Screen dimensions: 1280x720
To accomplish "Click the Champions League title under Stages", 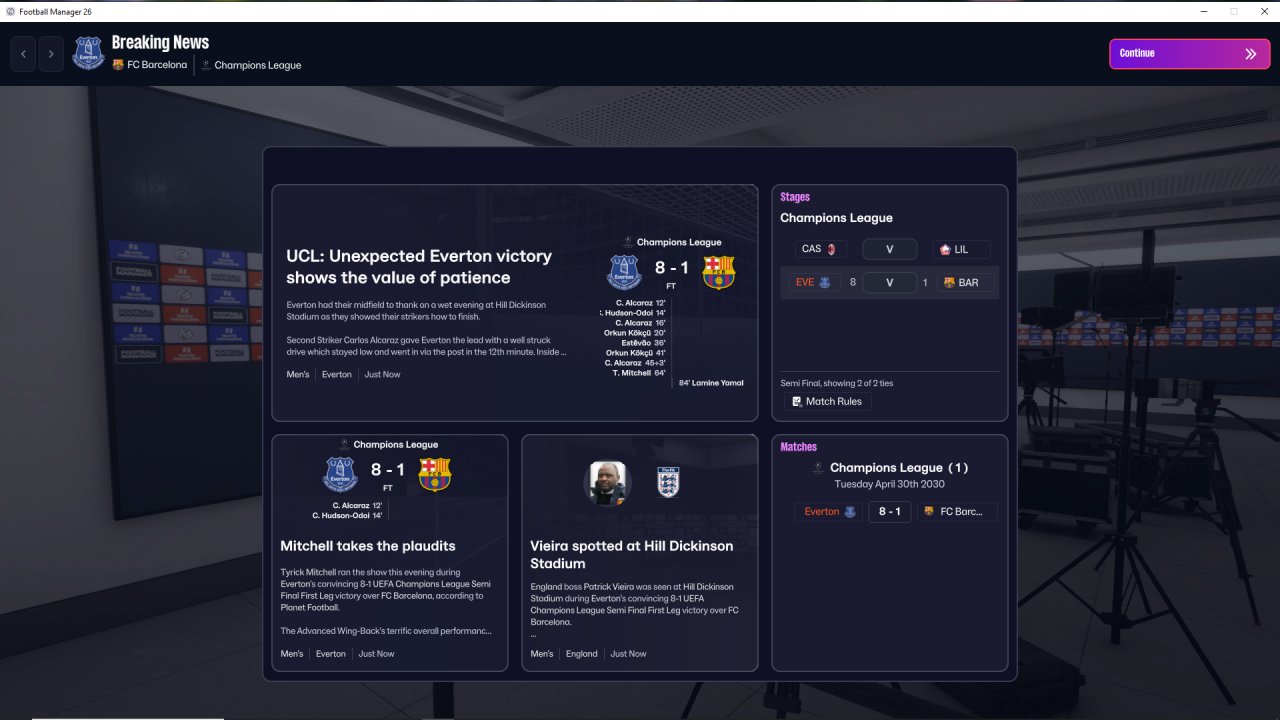I will (x=836, y=218).
